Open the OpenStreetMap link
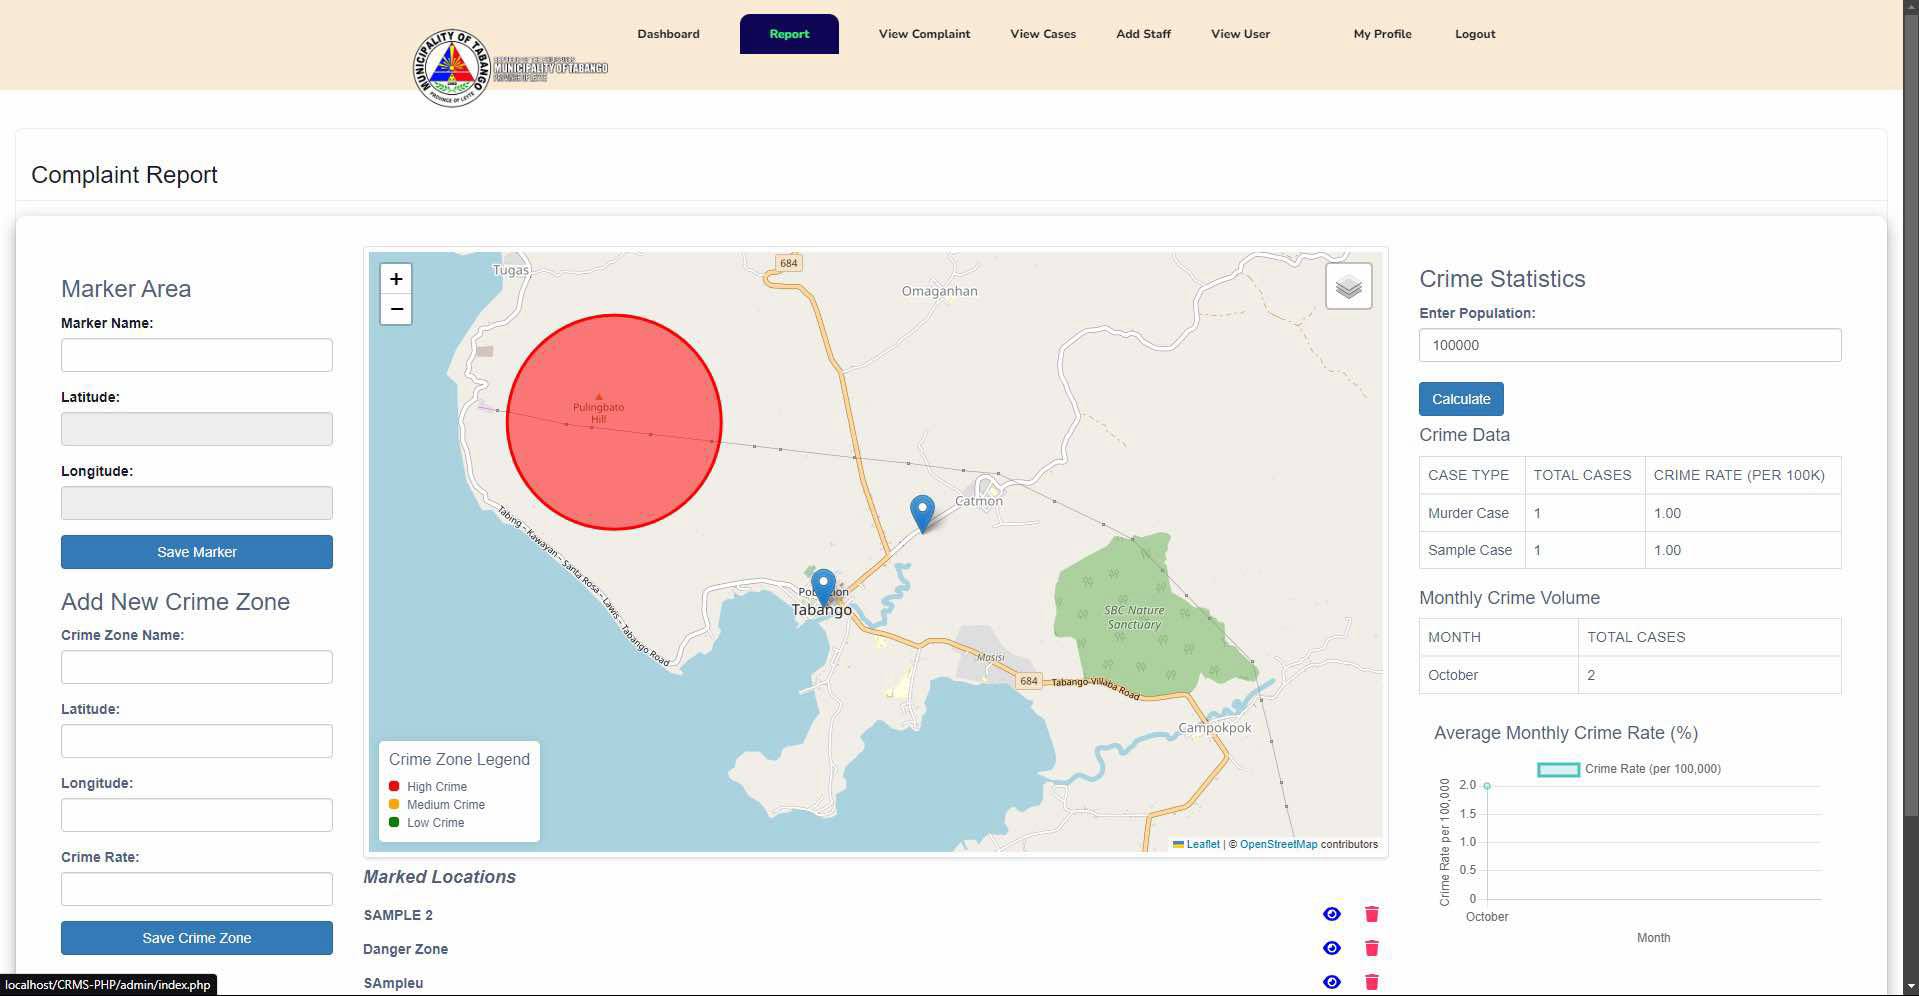 point(1278,844)
